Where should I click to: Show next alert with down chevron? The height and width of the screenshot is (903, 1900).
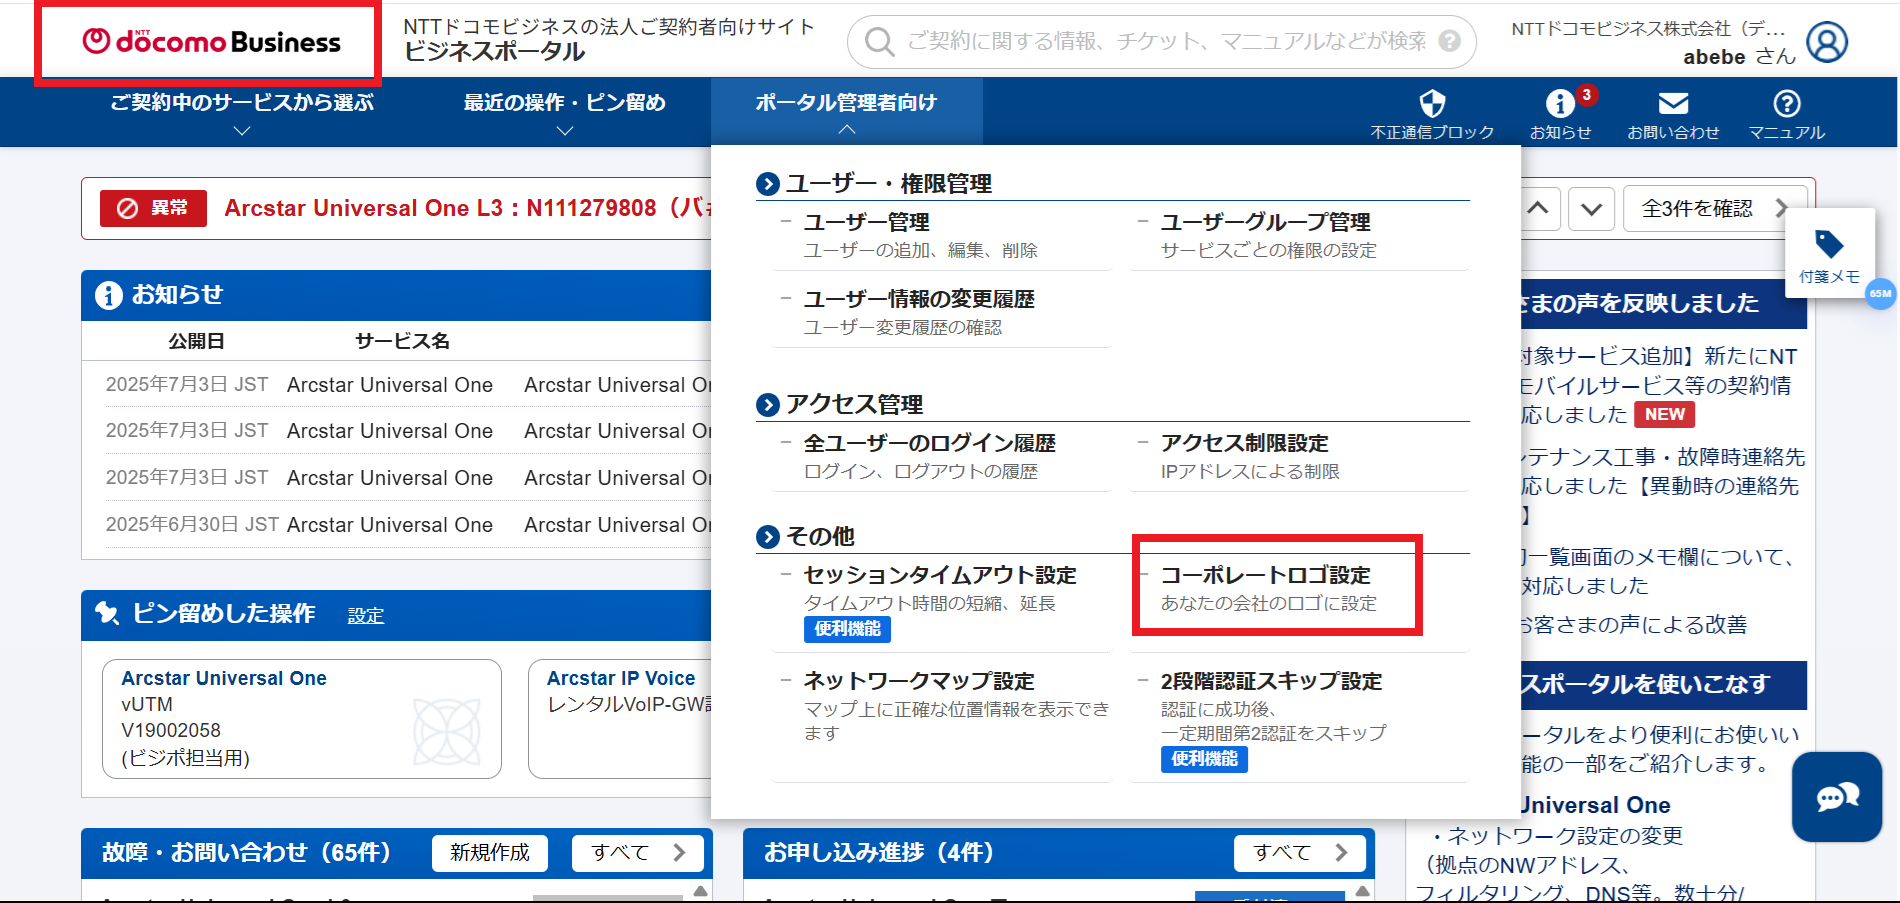[x=1591, y=209]
